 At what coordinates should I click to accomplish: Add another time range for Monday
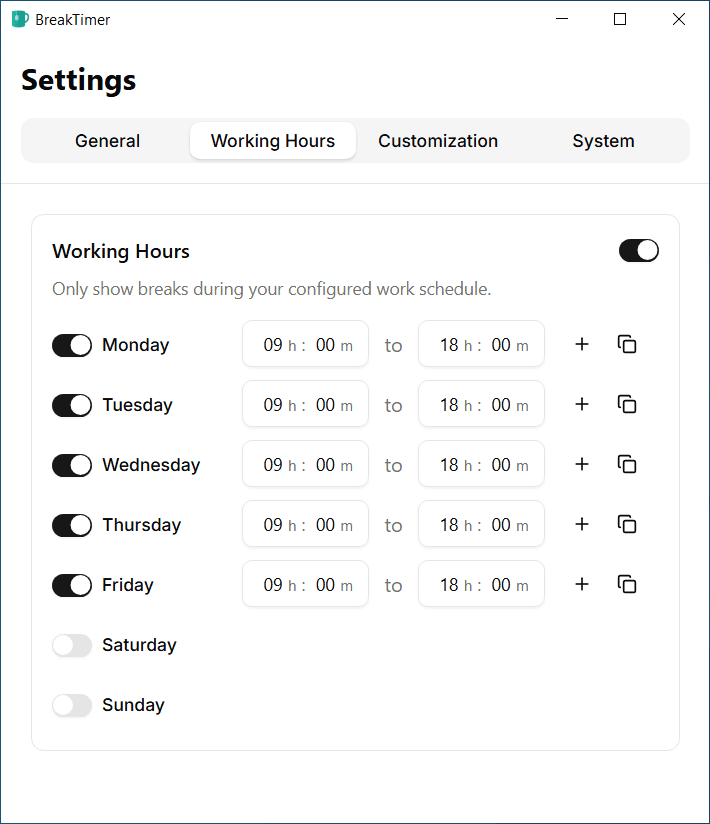click(582, 344)
